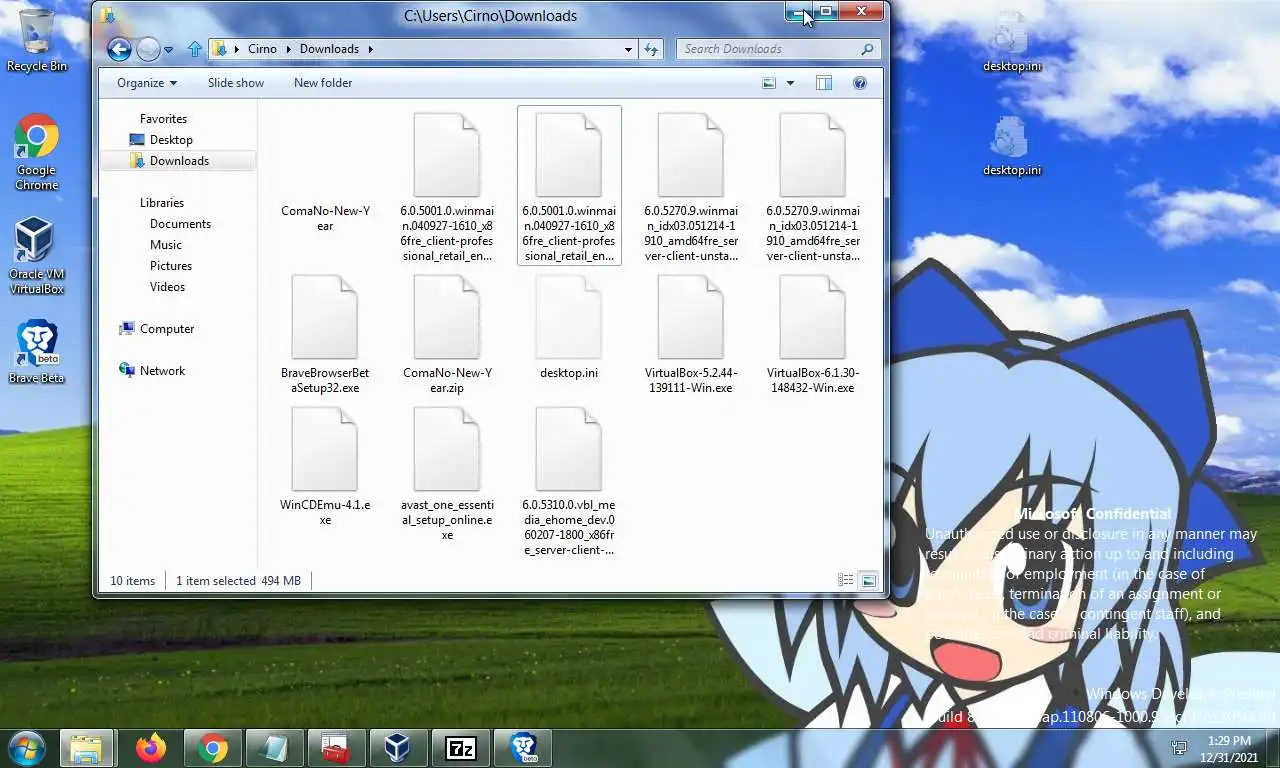Launch VirtualBox from the taskbar
This screenshot has height=768, width=1280.
click(399, 748)
